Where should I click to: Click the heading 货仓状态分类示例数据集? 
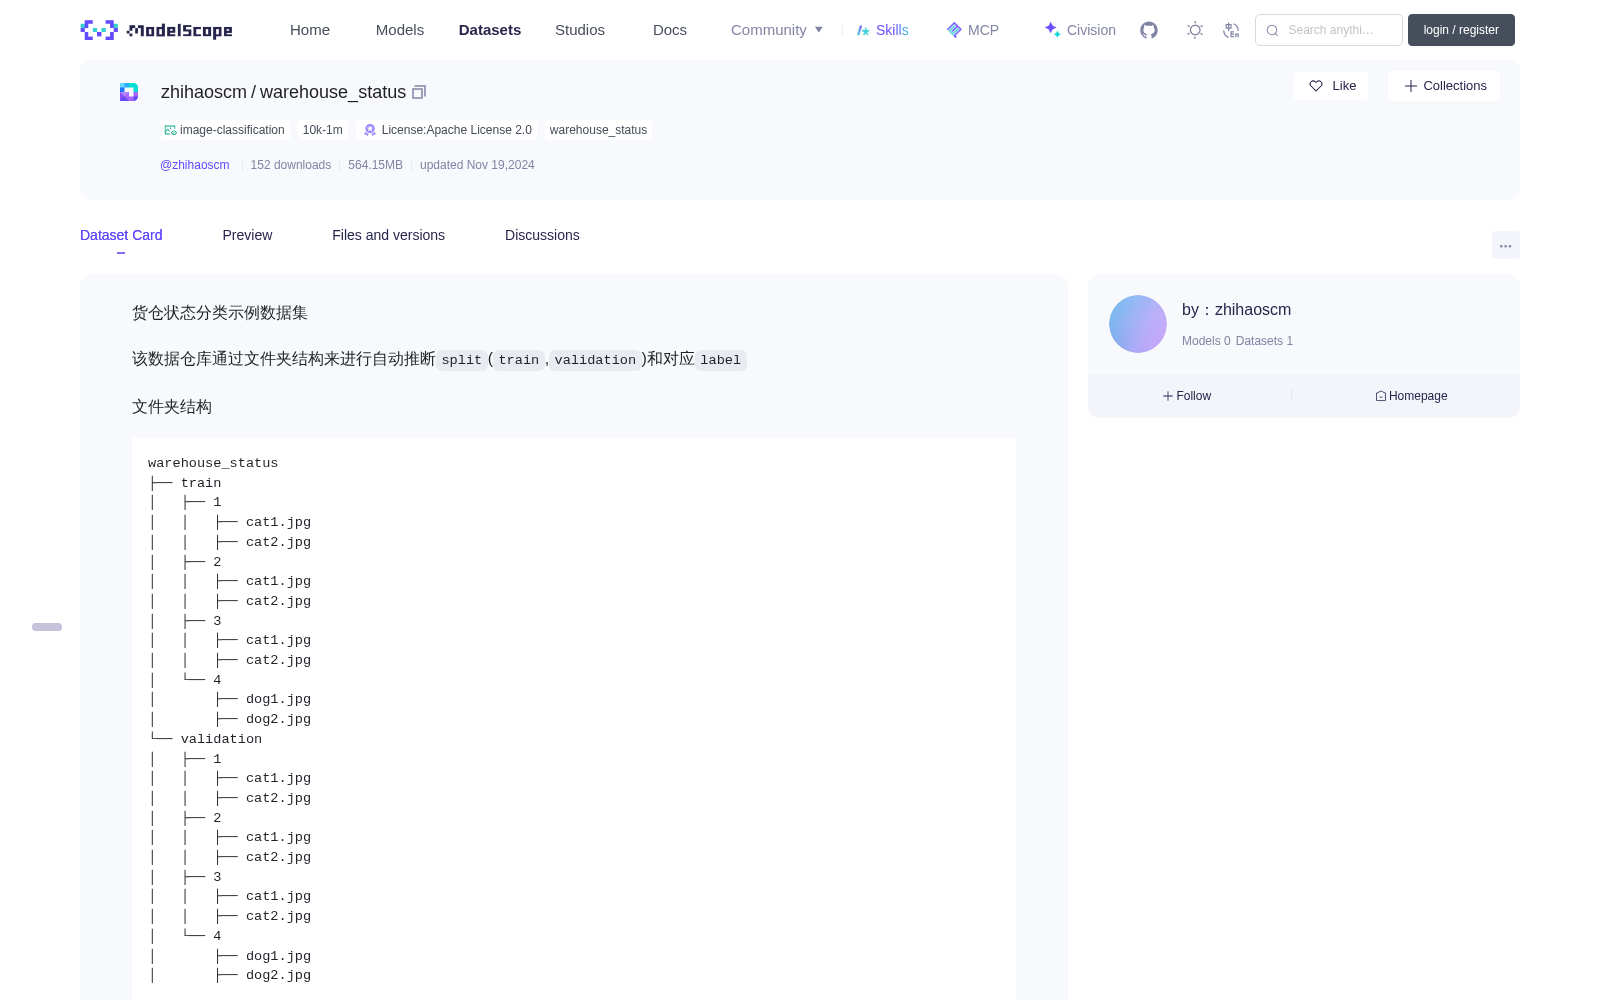tap(220, 313)
